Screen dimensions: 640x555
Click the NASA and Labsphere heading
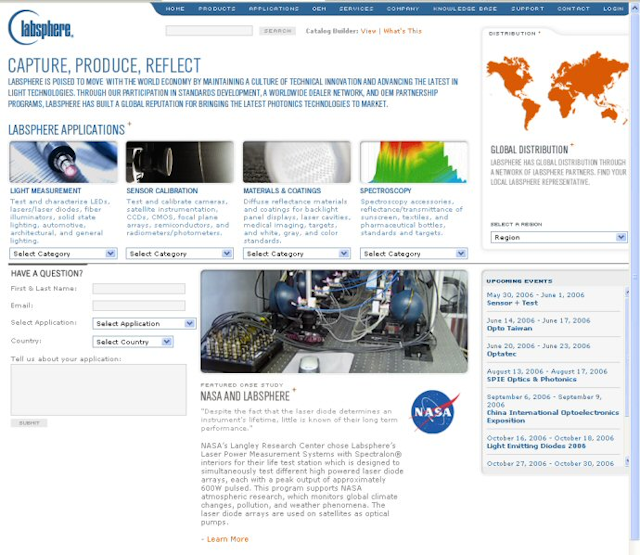pyautogui.click(x=245, y=396)
